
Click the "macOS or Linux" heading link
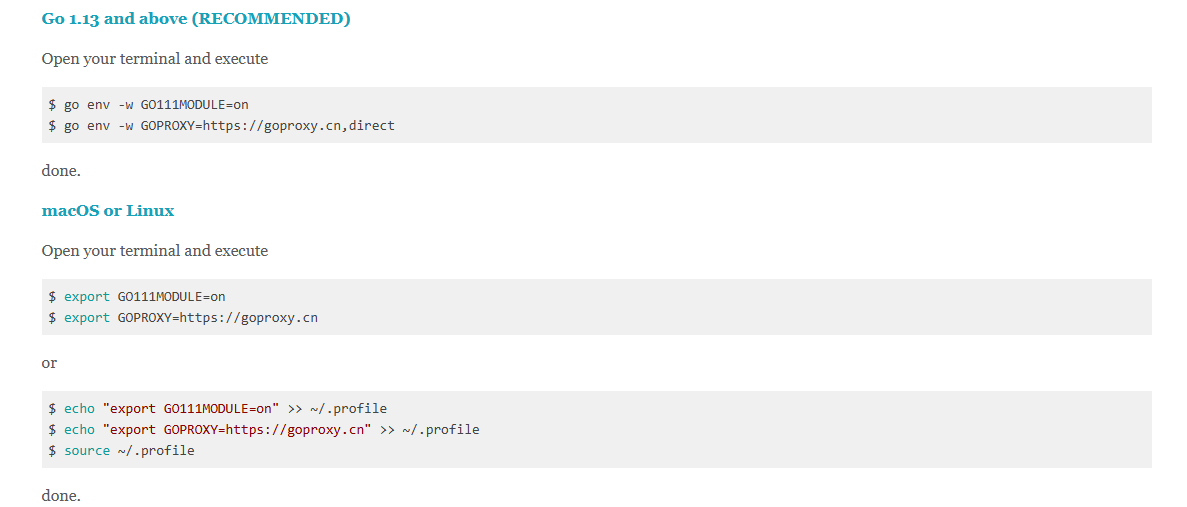[108, 211]
